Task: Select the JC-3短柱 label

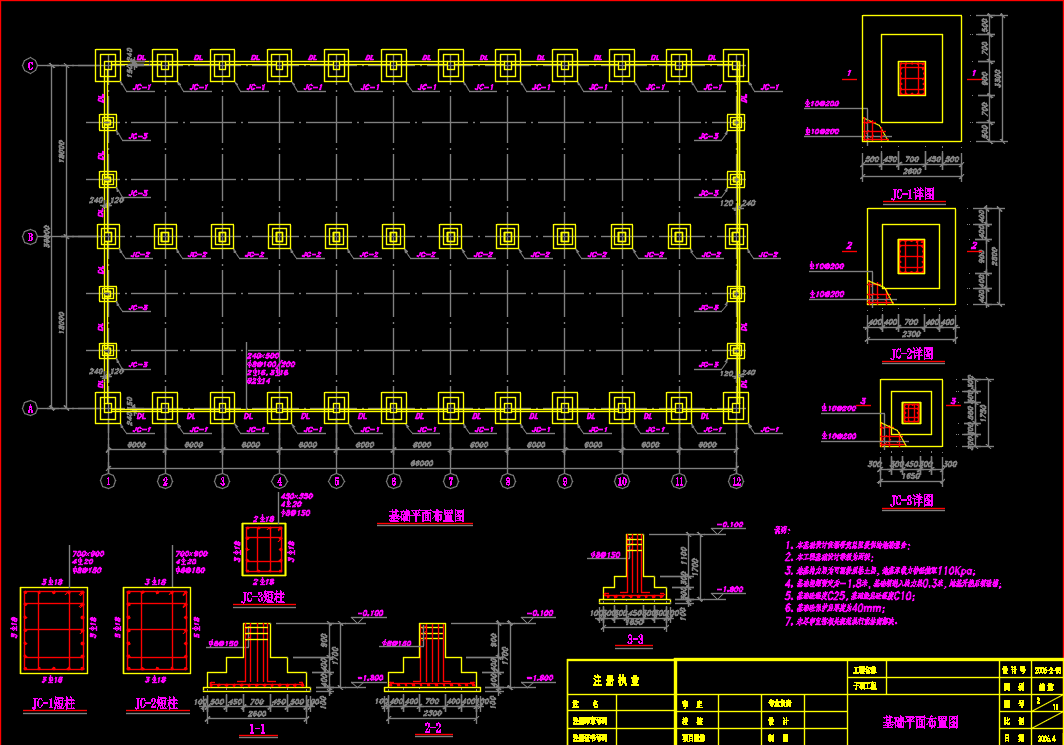Action: pyautogui.click(x=264, y=597)
